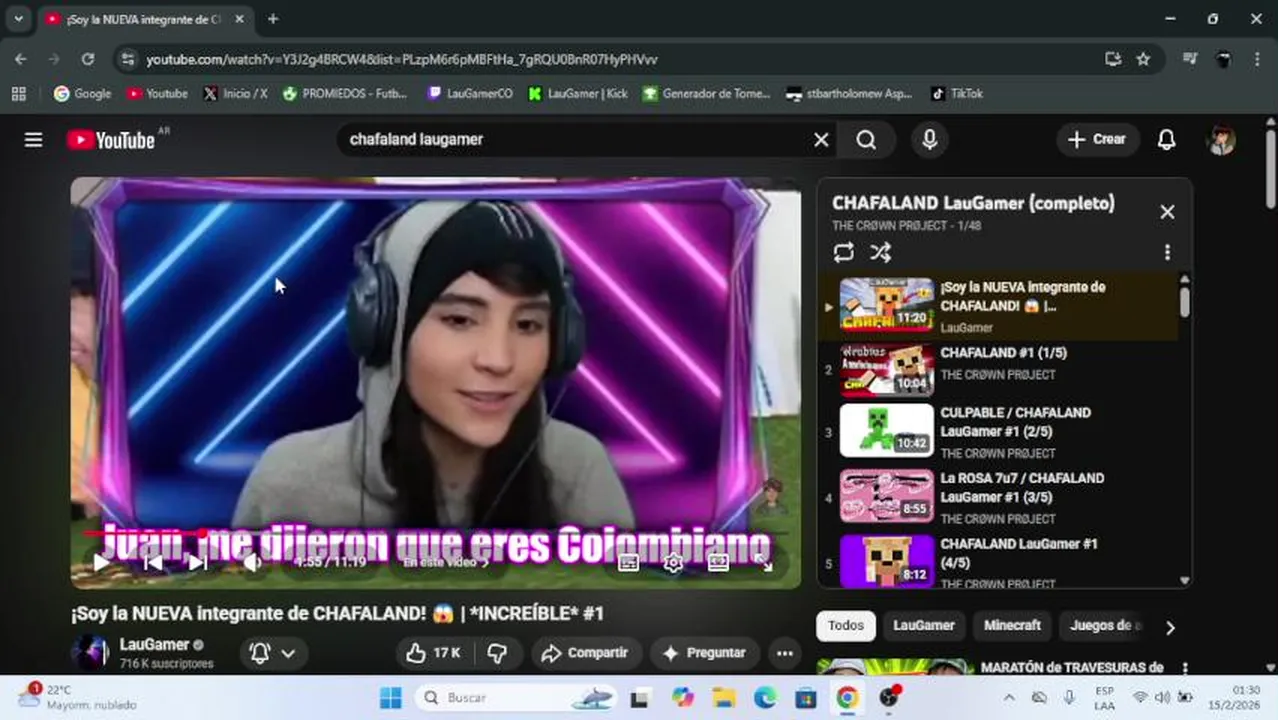The height and width of the screenshot is (720, 1278).
Task: Open Microsoft Edge from taskbar
Action: click(765, 698)
